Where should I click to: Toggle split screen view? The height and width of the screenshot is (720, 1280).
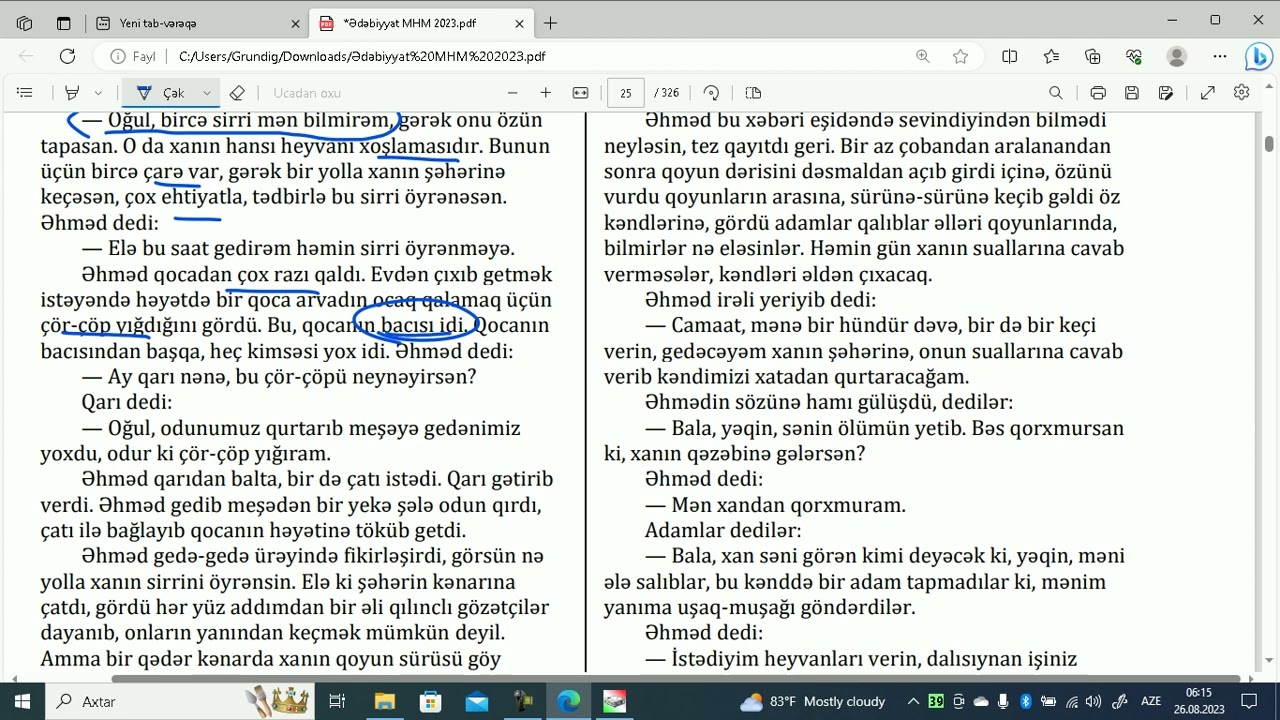tap(1010, 57)
